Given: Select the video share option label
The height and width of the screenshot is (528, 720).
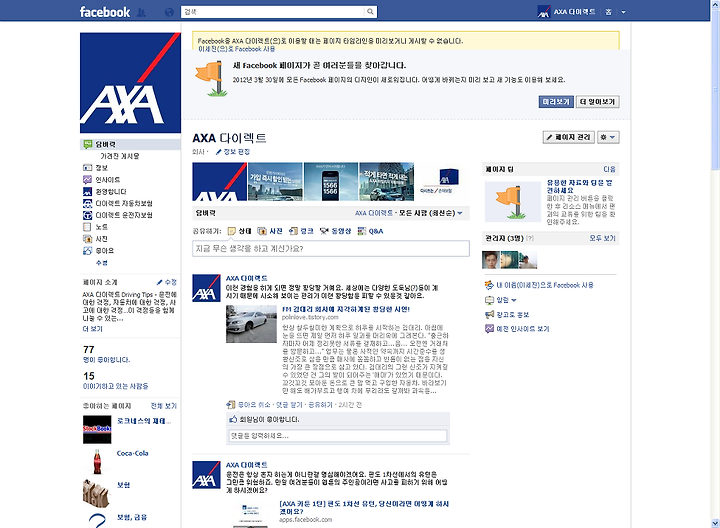Looking at the screenshot, I should point(341,231).
